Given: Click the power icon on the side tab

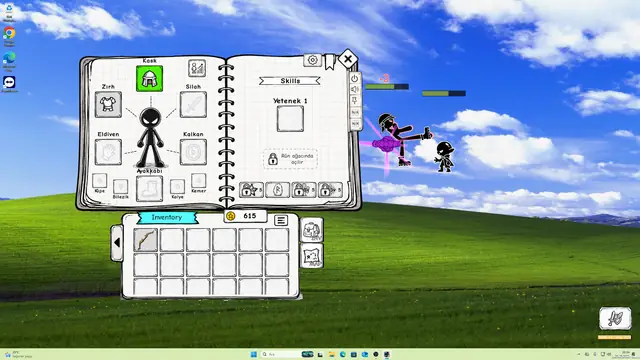Looking at the screenshot, I should click(355, 78).
